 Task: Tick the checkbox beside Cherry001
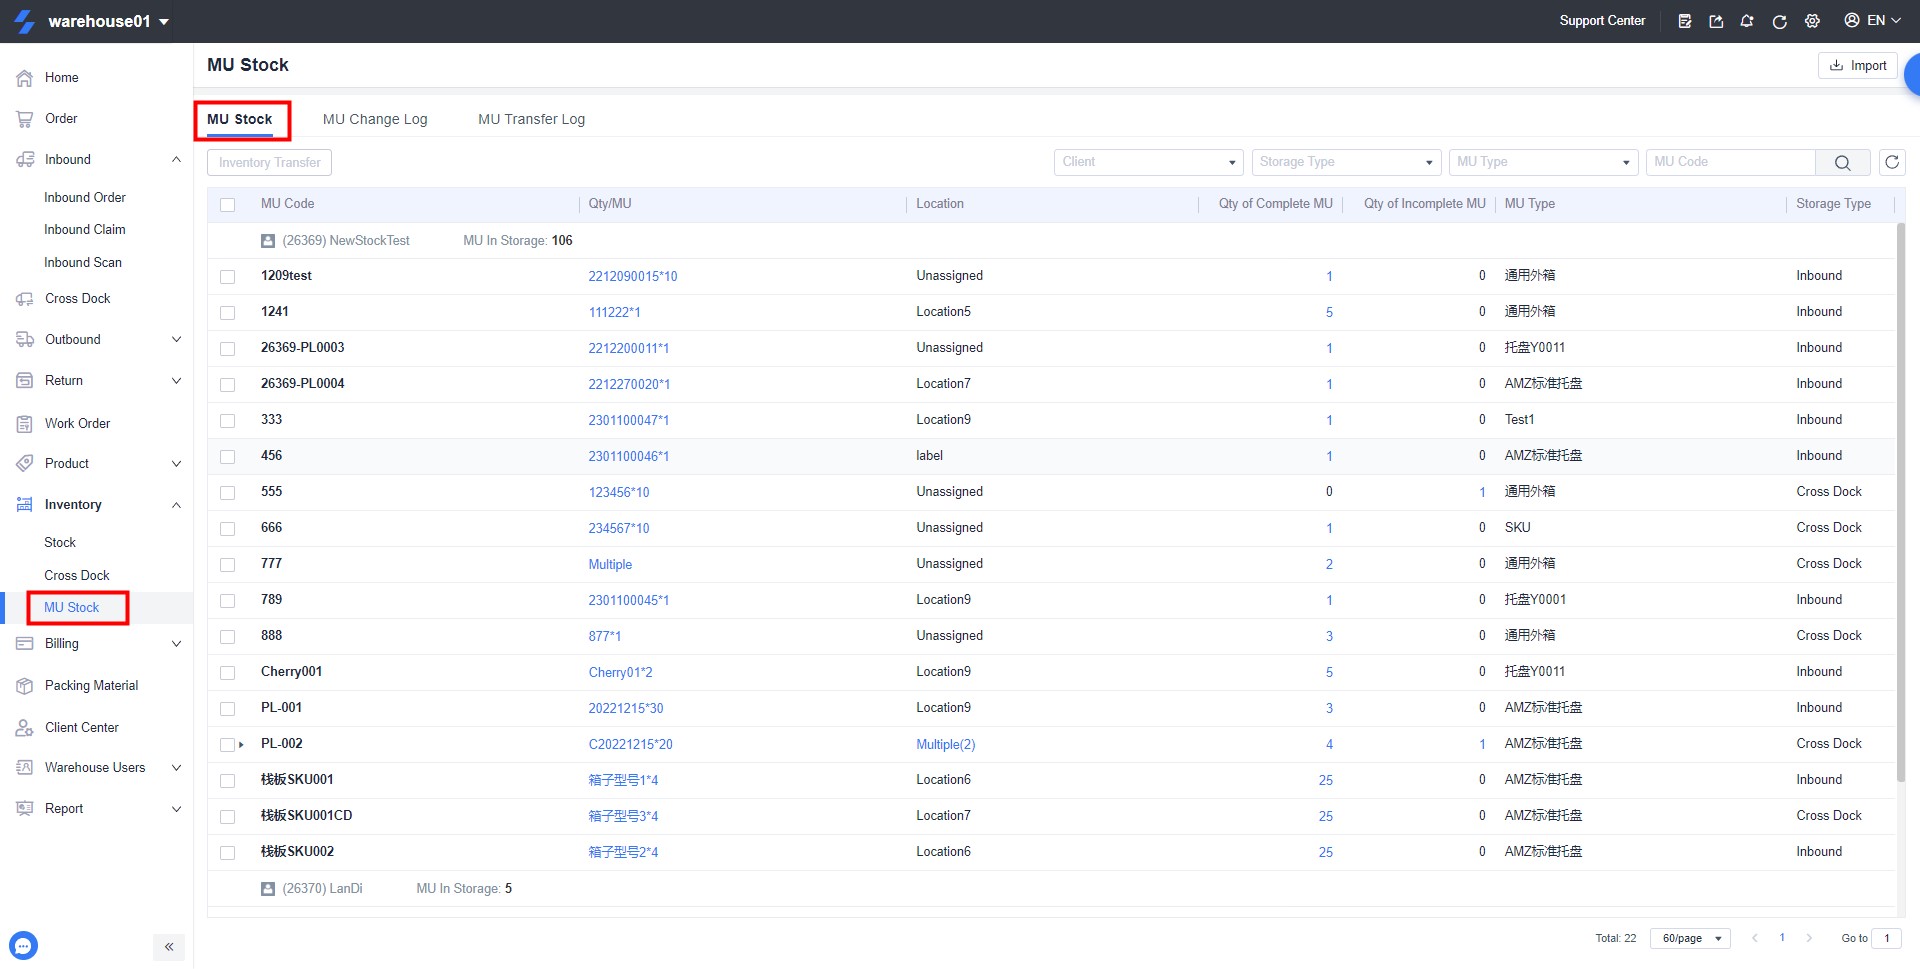tap(227, 672)
